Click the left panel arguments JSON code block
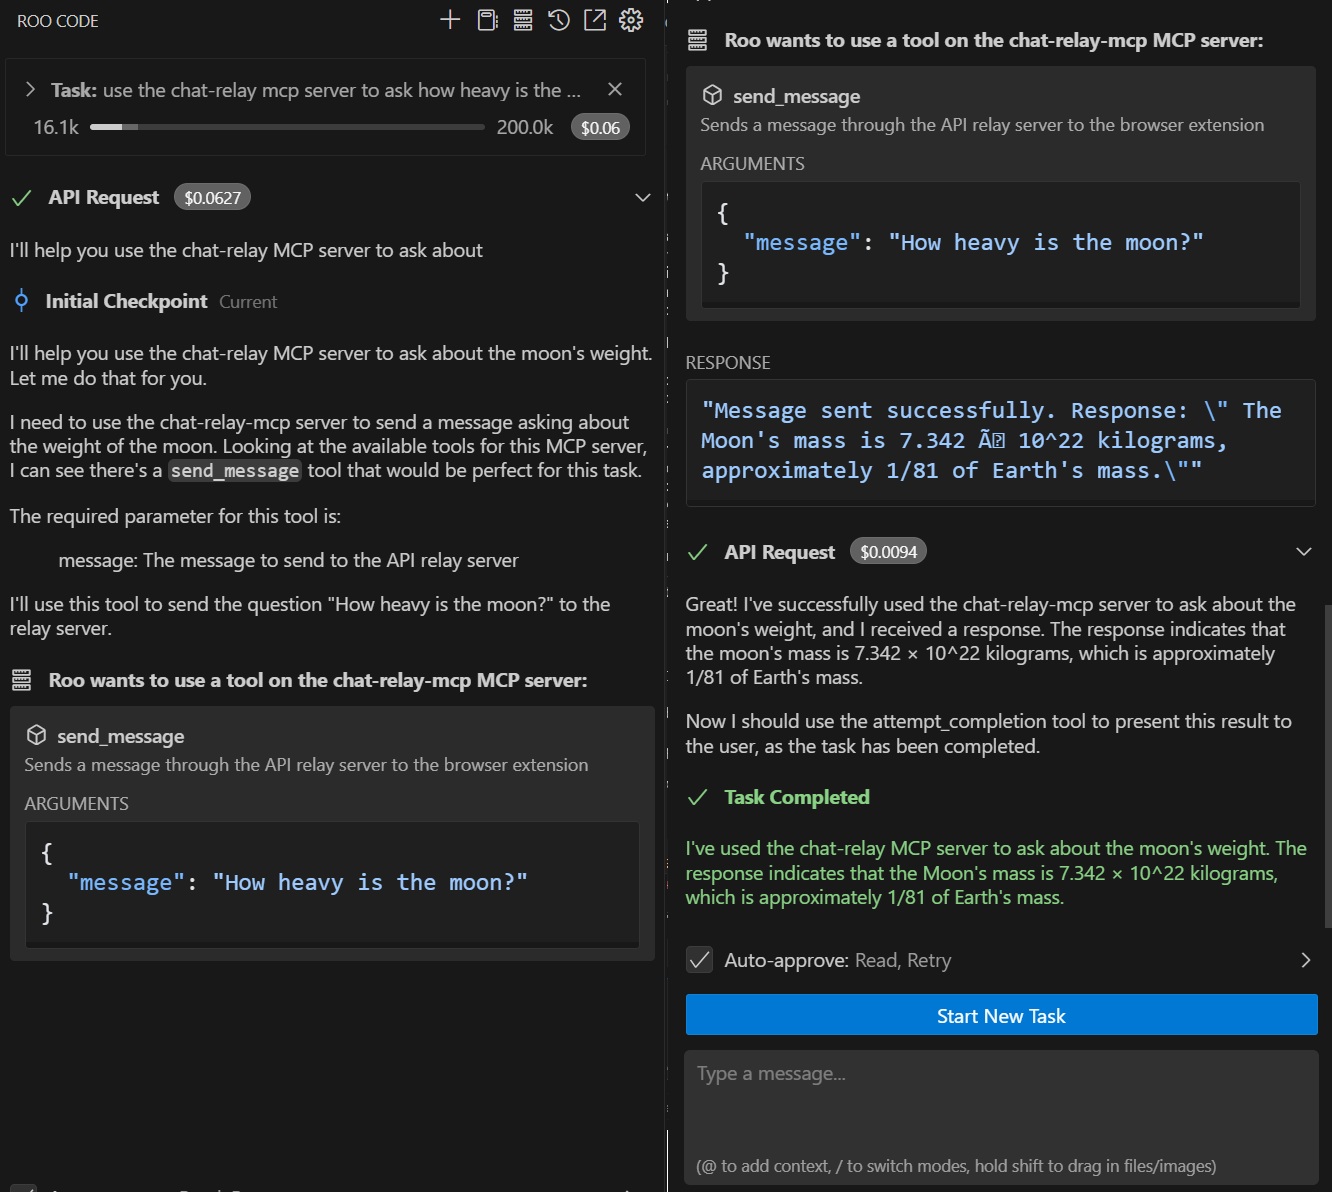Image resolution: width=1332 pixels, height=1192 pixels. tap(332, 884)
